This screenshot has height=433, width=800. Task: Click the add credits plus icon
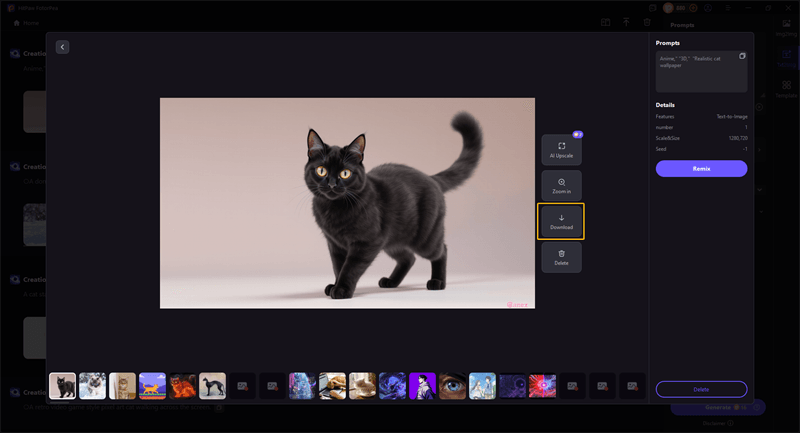(694, 7)
